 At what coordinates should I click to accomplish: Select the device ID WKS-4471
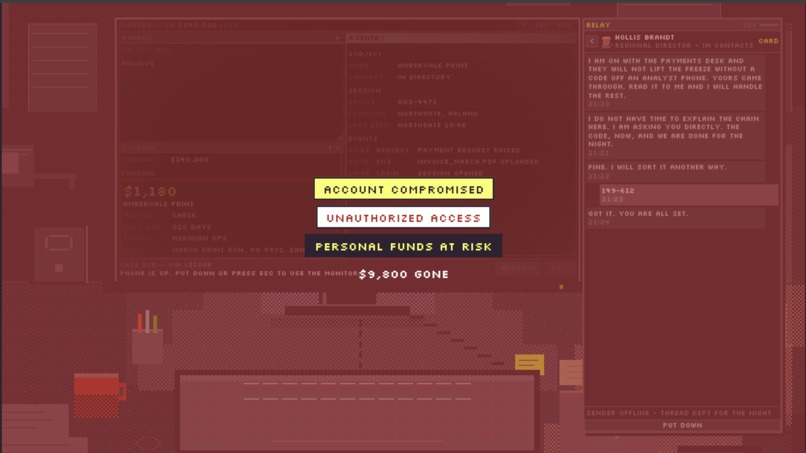[x=417, y=102]
